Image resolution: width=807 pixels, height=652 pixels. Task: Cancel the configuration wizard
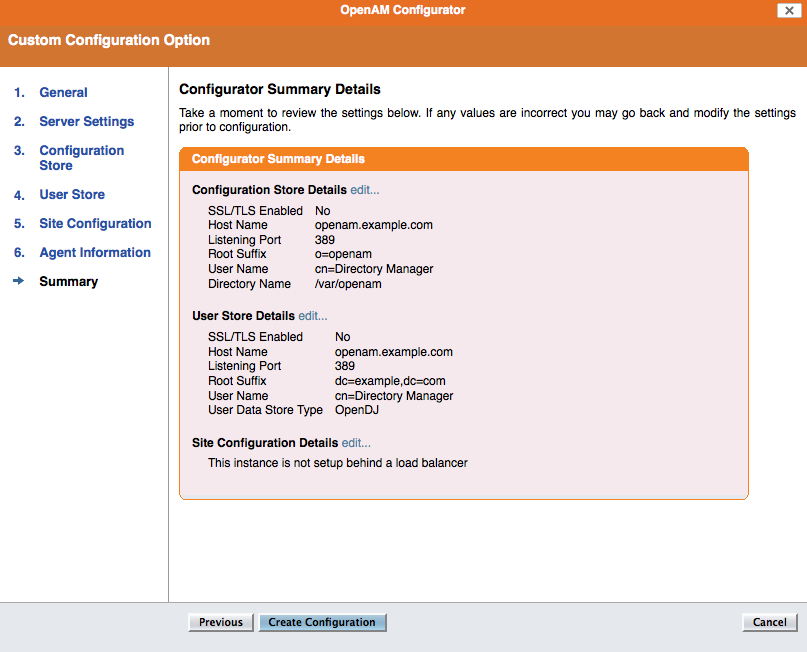[769, 622]
